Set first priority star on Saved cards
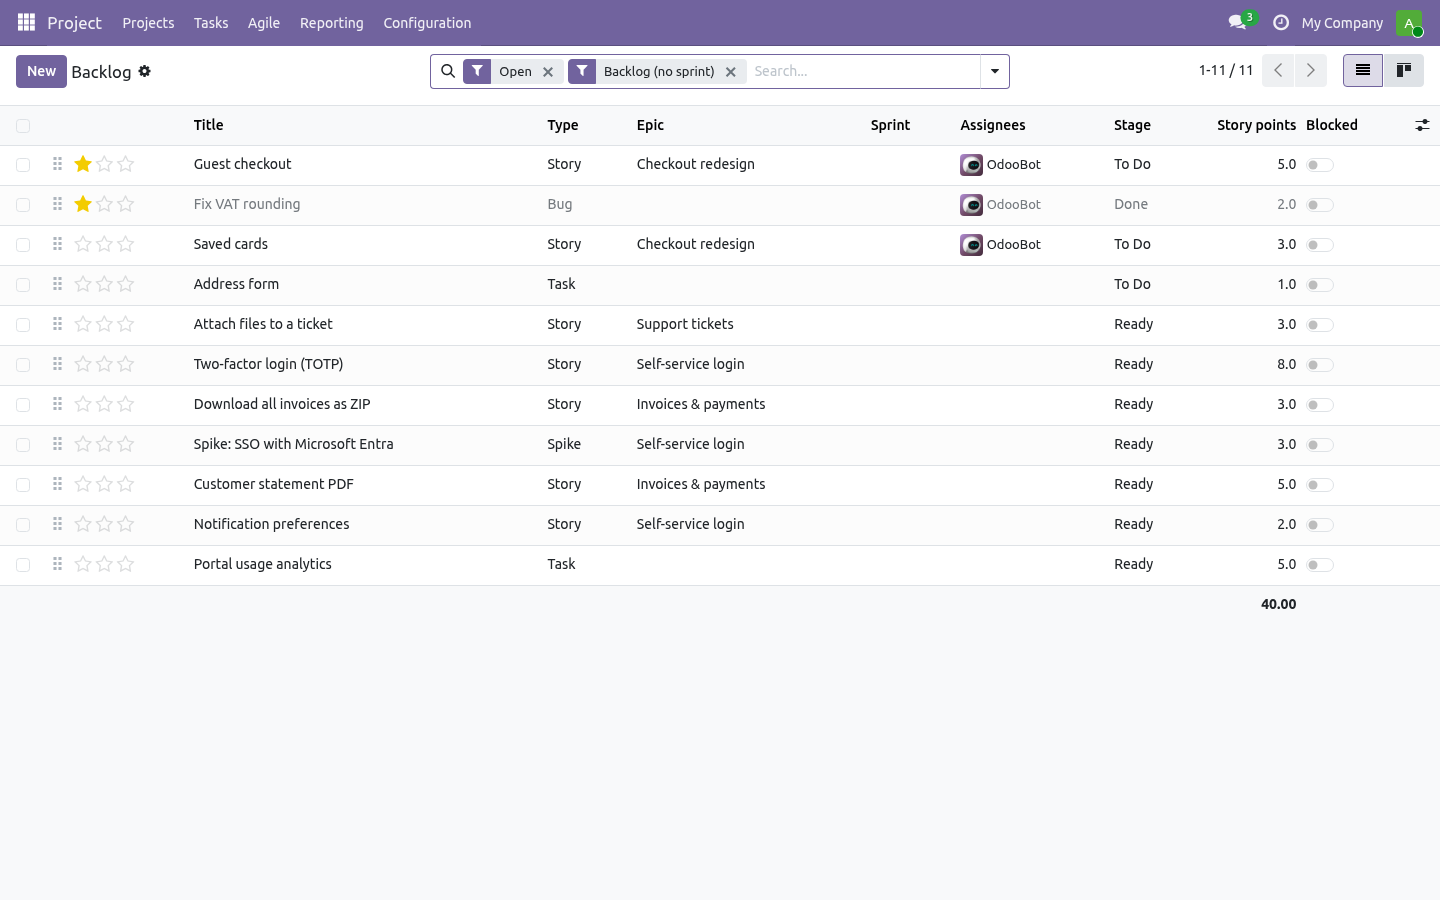This screenshot has height=900, width=1440. click(x=83, y=244)
